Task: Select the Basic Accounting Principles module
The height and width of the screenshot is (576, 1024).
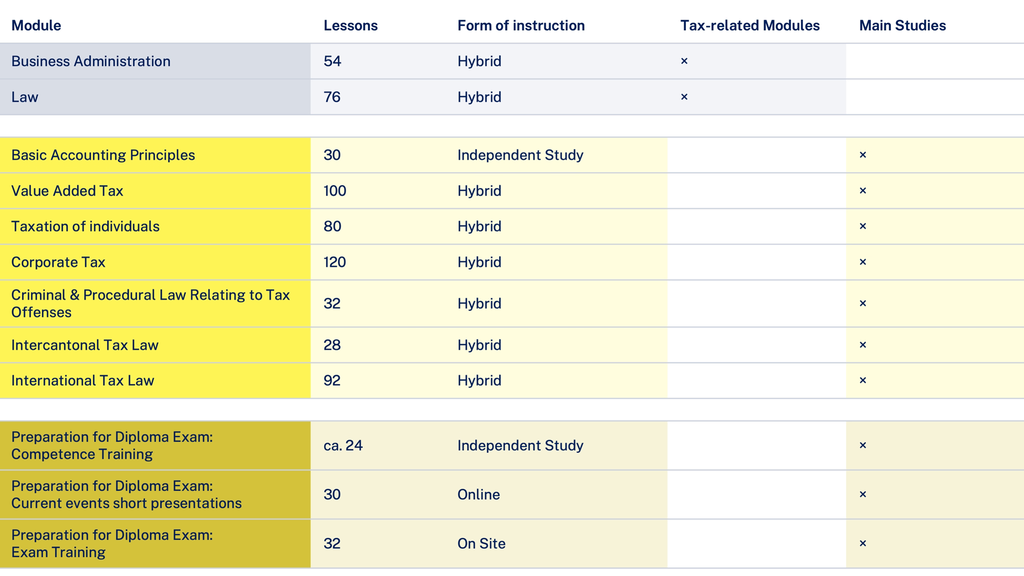Action: click(x=103, y=155)
